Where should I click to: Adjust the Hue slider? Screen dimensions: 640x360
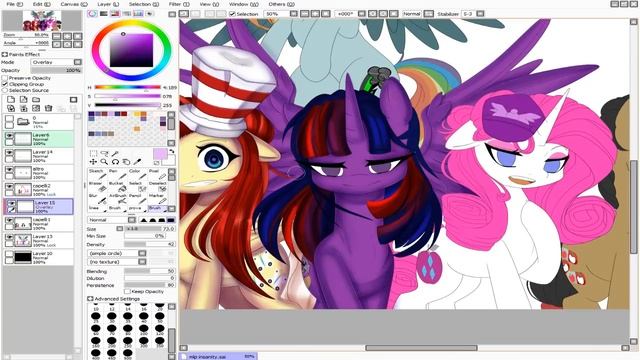[128, 87]
